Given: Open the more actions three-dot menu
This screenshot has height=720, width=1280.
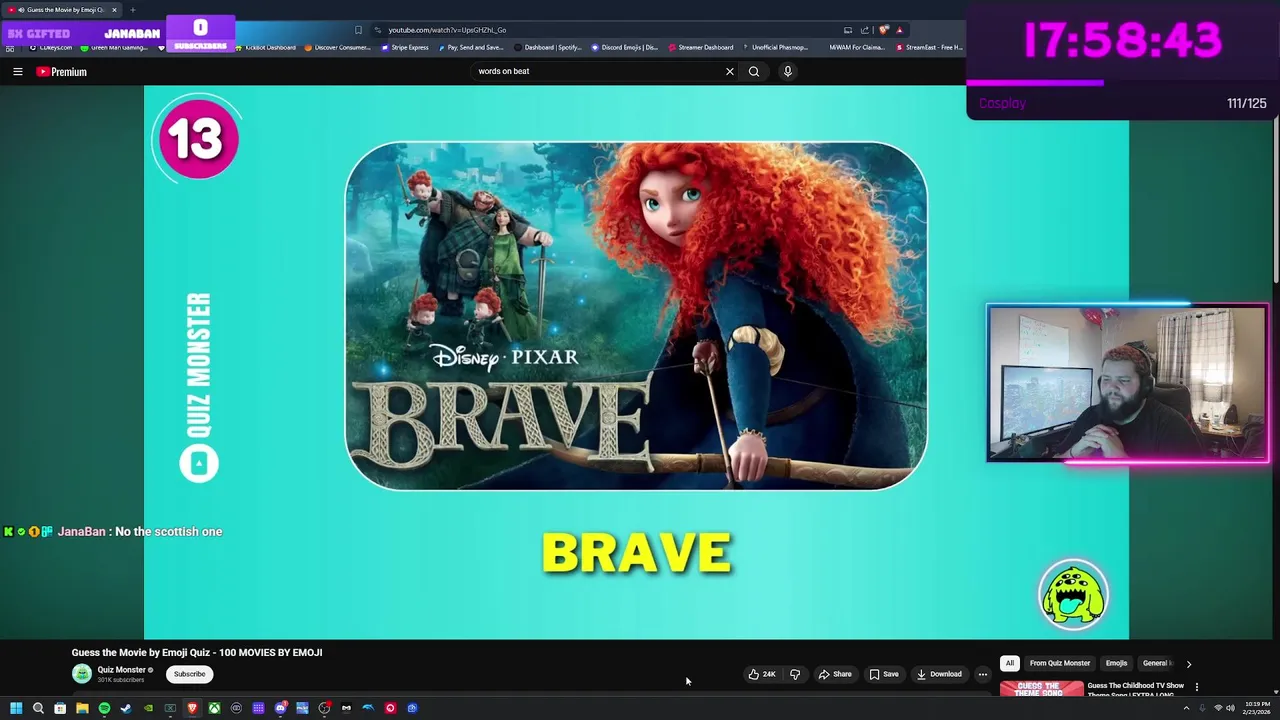Looking at the screenshot, I should [983, 674].
